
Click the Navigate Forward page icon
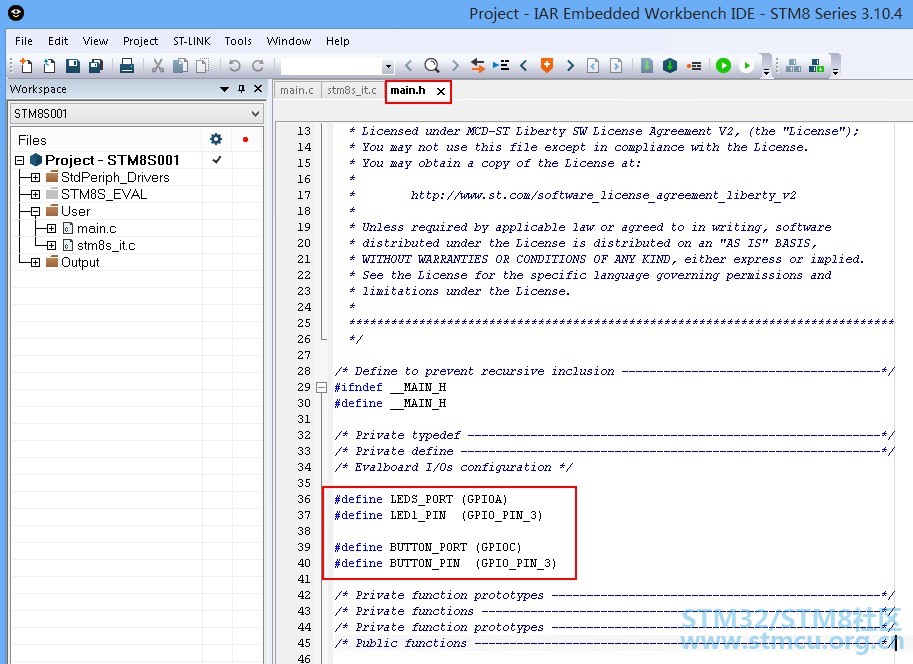616,65
